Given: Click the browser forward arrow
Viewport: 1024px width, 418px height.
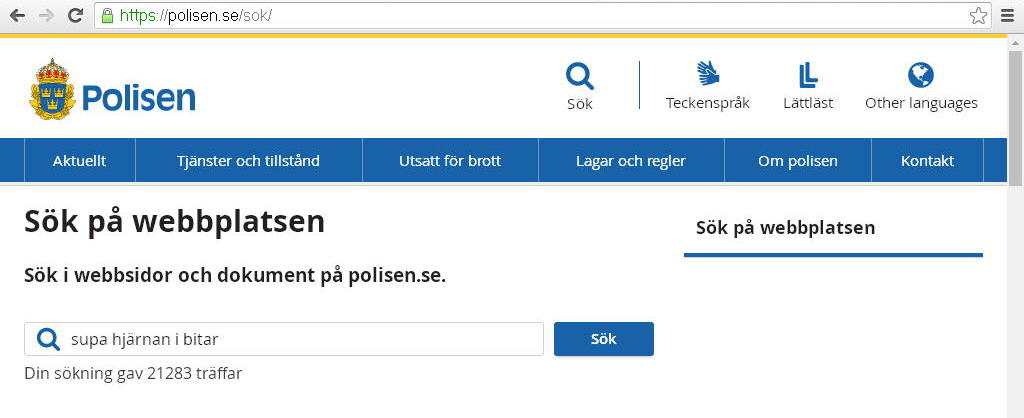Looking at the screenshot, I should pyautogui.click(x=46, y=16).
